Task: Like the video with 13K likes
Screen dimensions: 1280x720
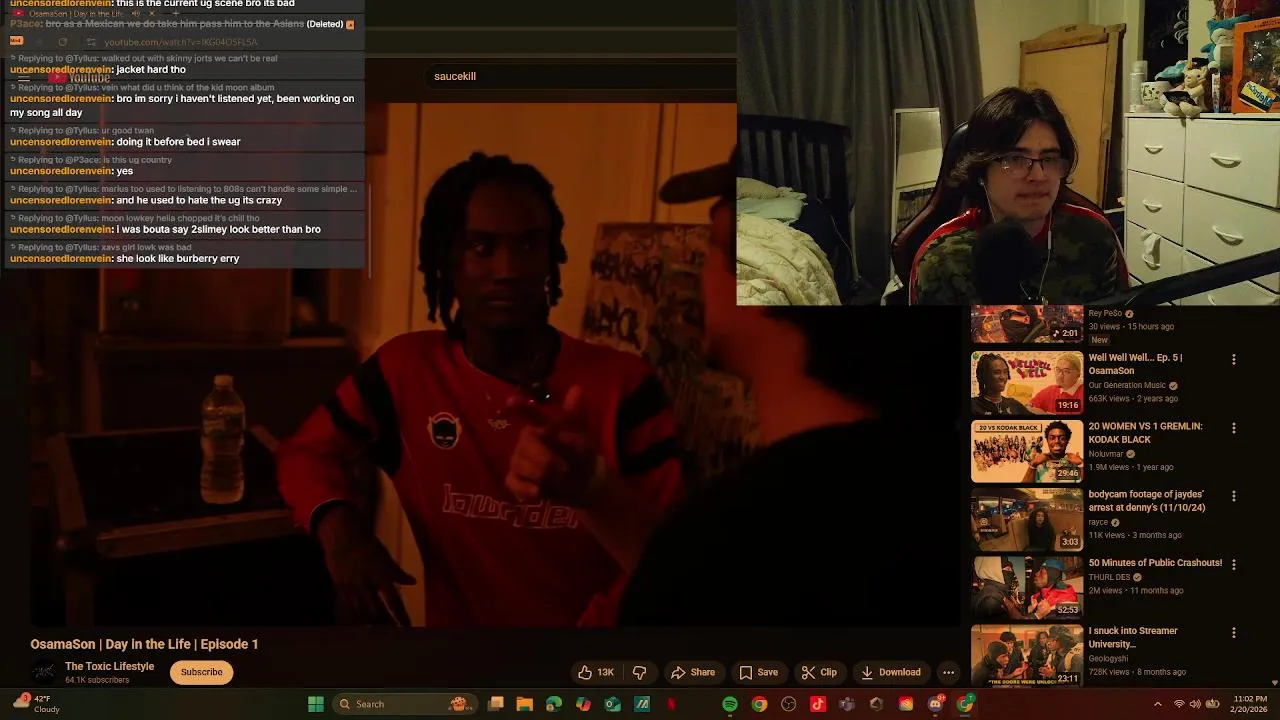Action: pyautogui.click(x=596, y=672)
